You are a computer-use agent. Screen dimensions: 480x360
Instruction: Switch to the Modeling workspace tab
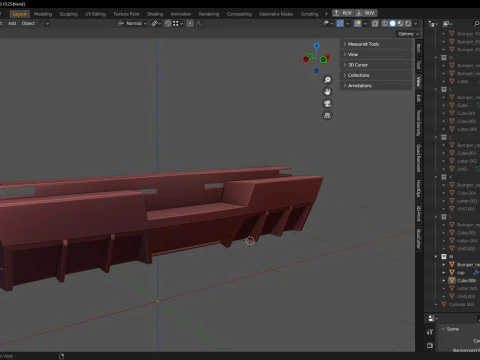(43, 14)
